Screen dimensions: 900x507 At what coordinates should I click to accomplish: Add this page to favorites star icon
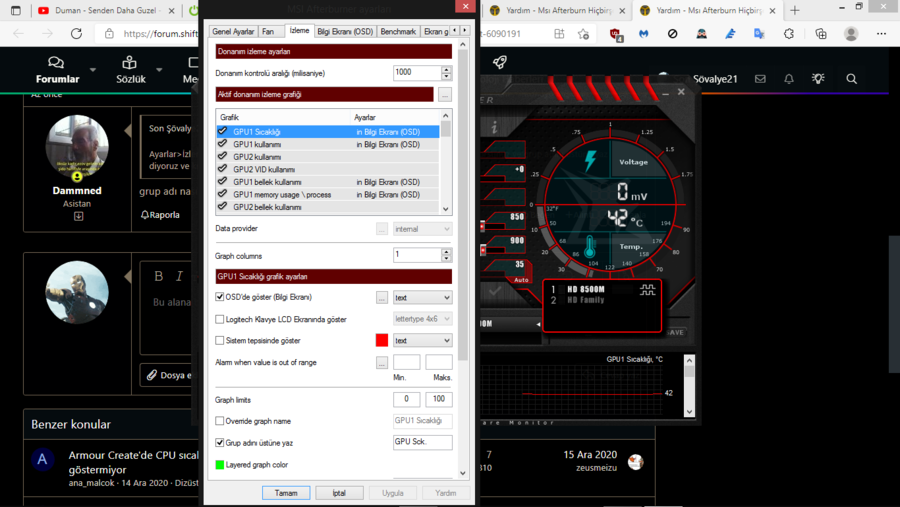[x=583, y=34]
